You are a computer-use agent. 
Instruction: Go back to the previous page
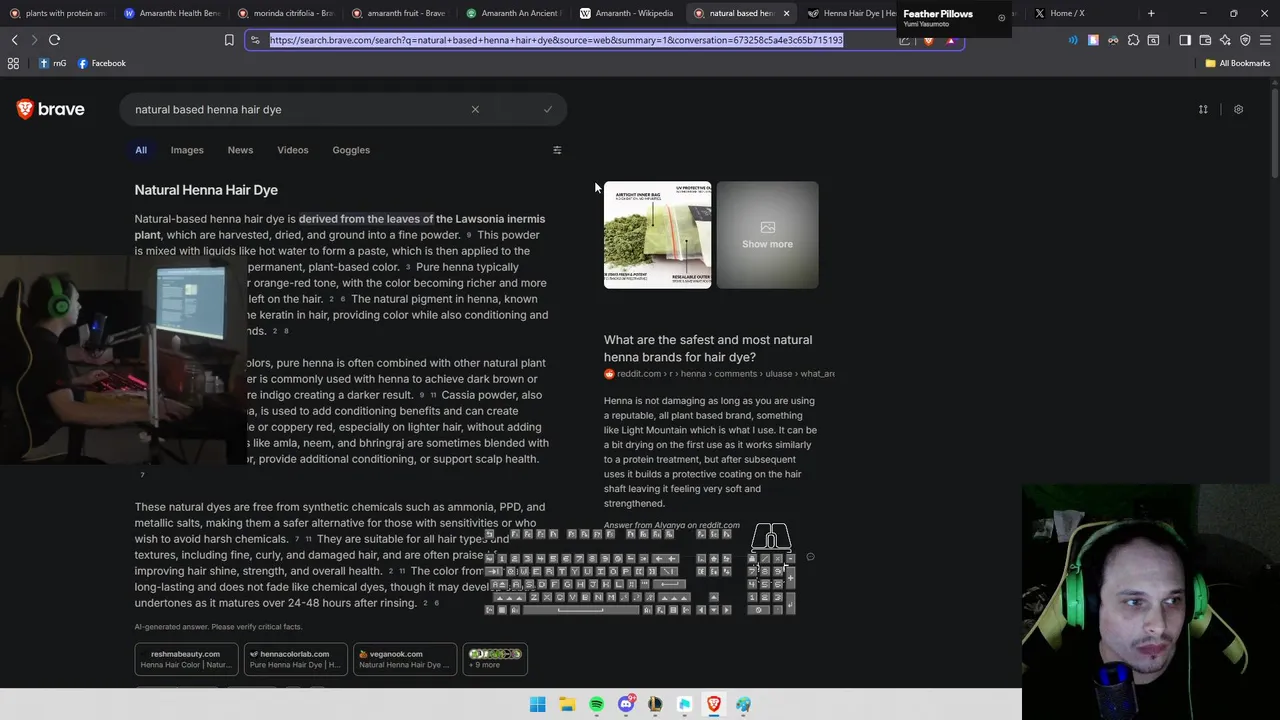coord(14,40)
